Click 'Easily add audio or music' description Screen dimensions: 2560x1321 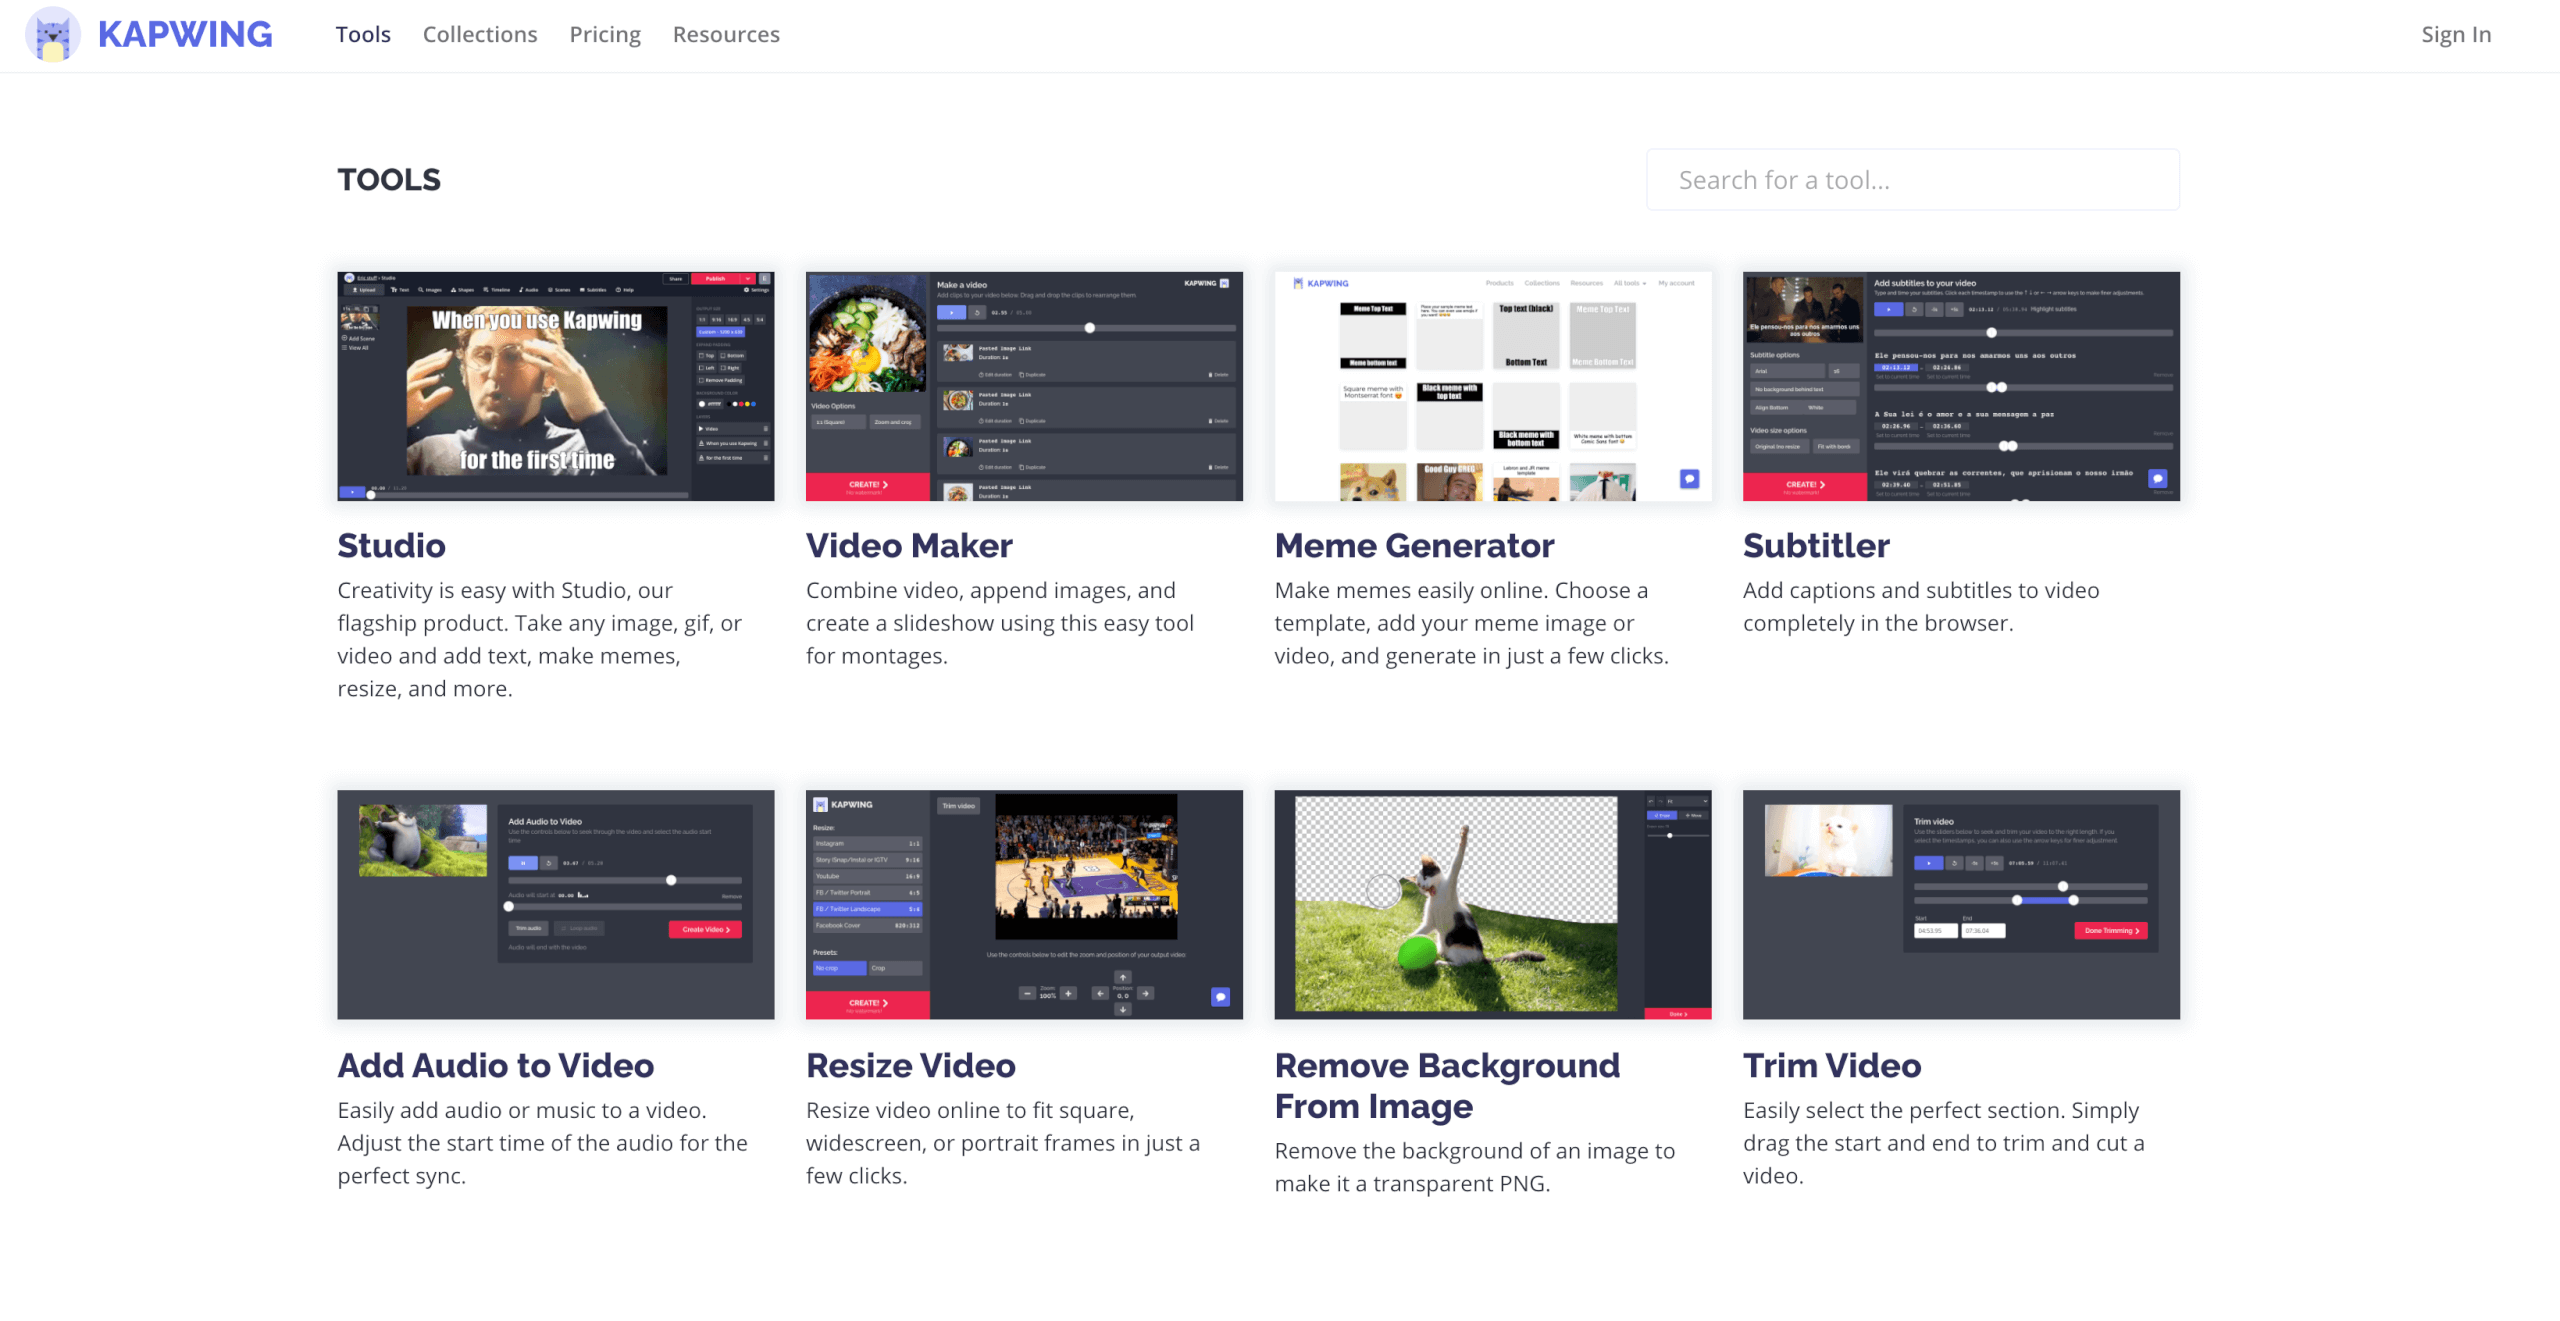pos(542,1143)
